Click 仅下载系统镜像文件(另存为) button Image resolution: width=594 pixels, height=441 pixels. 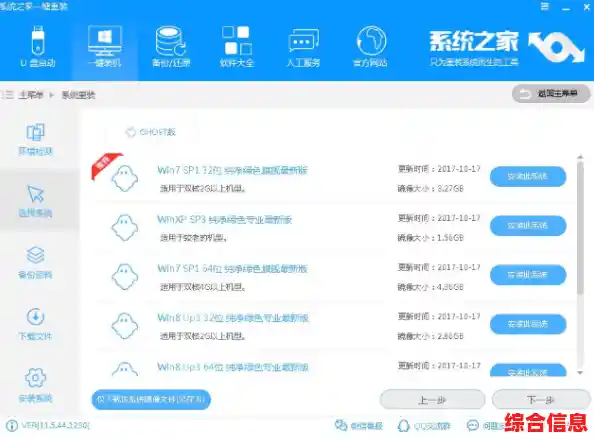coord(151,399)
